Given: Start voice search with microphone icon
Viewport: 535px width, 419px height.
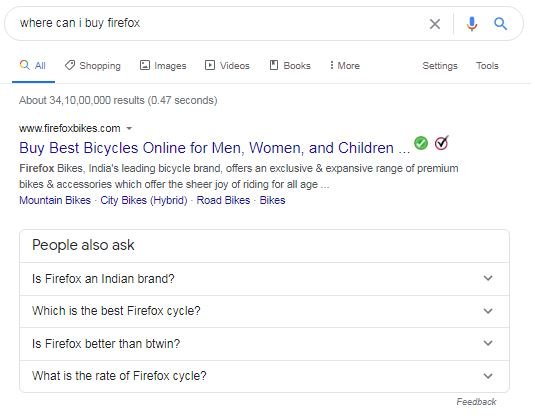Looking at the screenshot, I should [472, 24].
